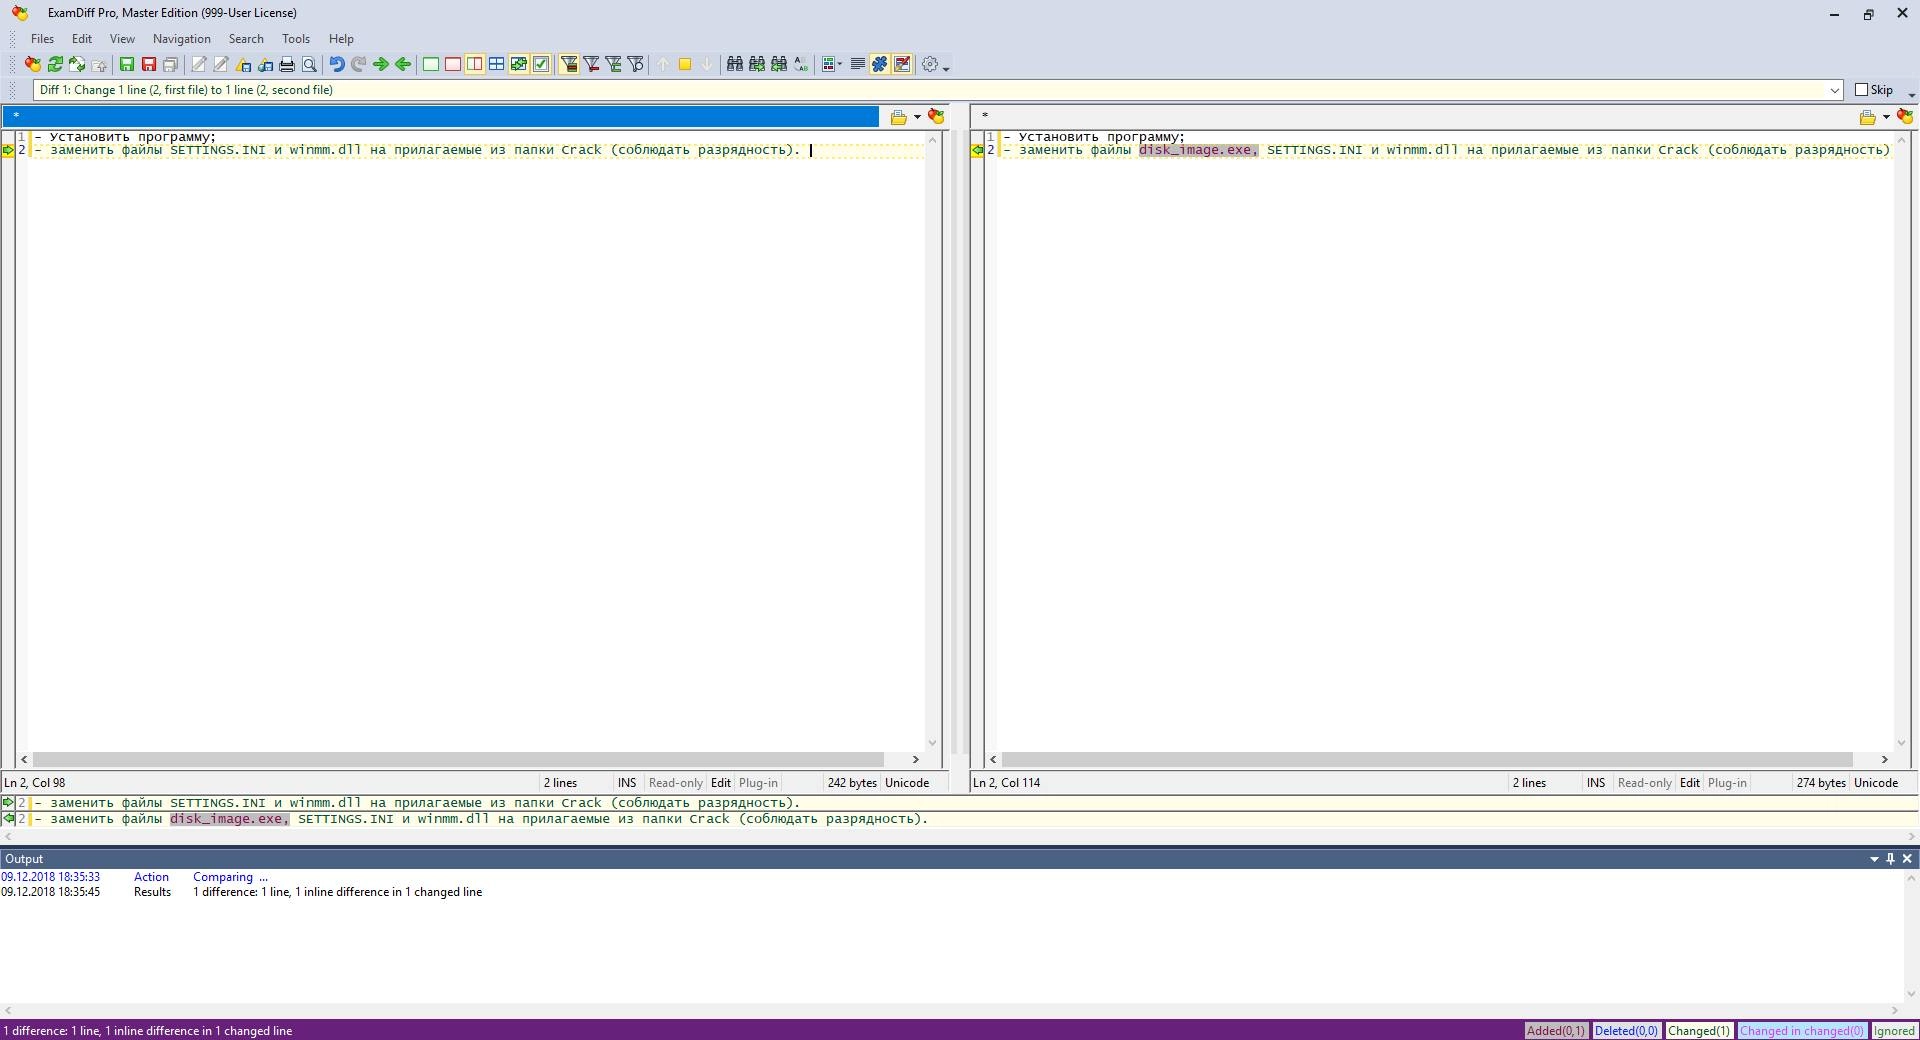1920x1040 pixels.
Task: Toggle the horizontal/grid split view button
Action: click(497, 64)
